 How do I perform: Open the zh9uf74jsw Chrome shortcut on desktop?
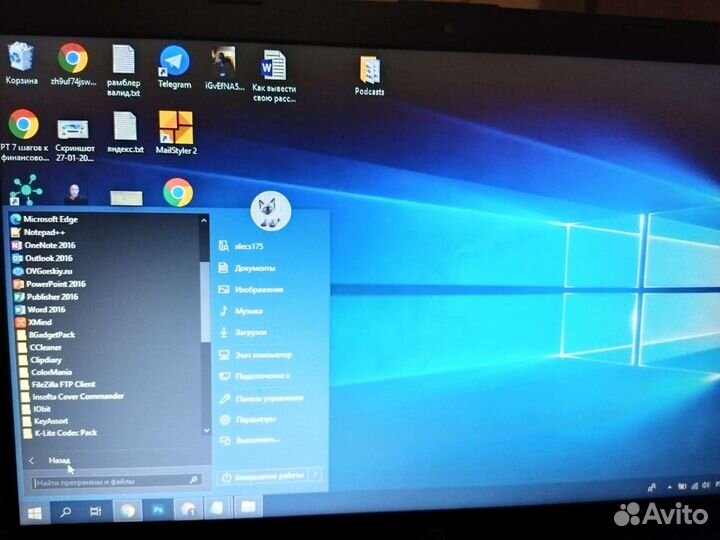pos(73,64)
